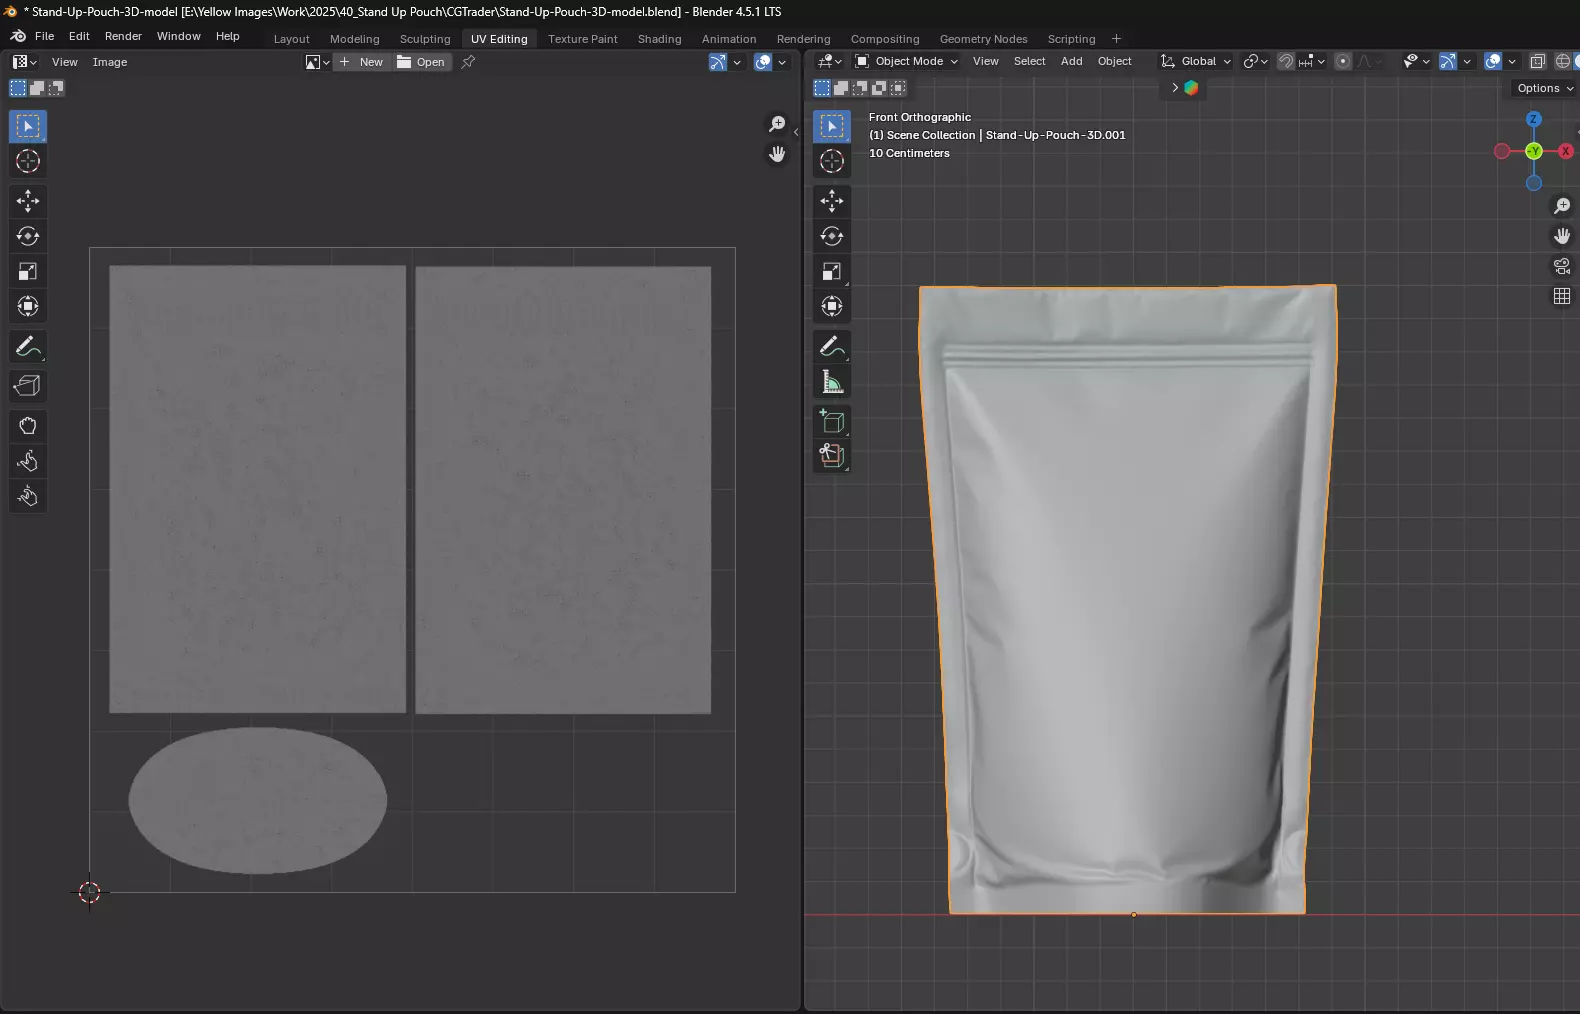Select the Move tool in UV editor toolbar
Viewport: 1580px width, 1014px height.
28,201
